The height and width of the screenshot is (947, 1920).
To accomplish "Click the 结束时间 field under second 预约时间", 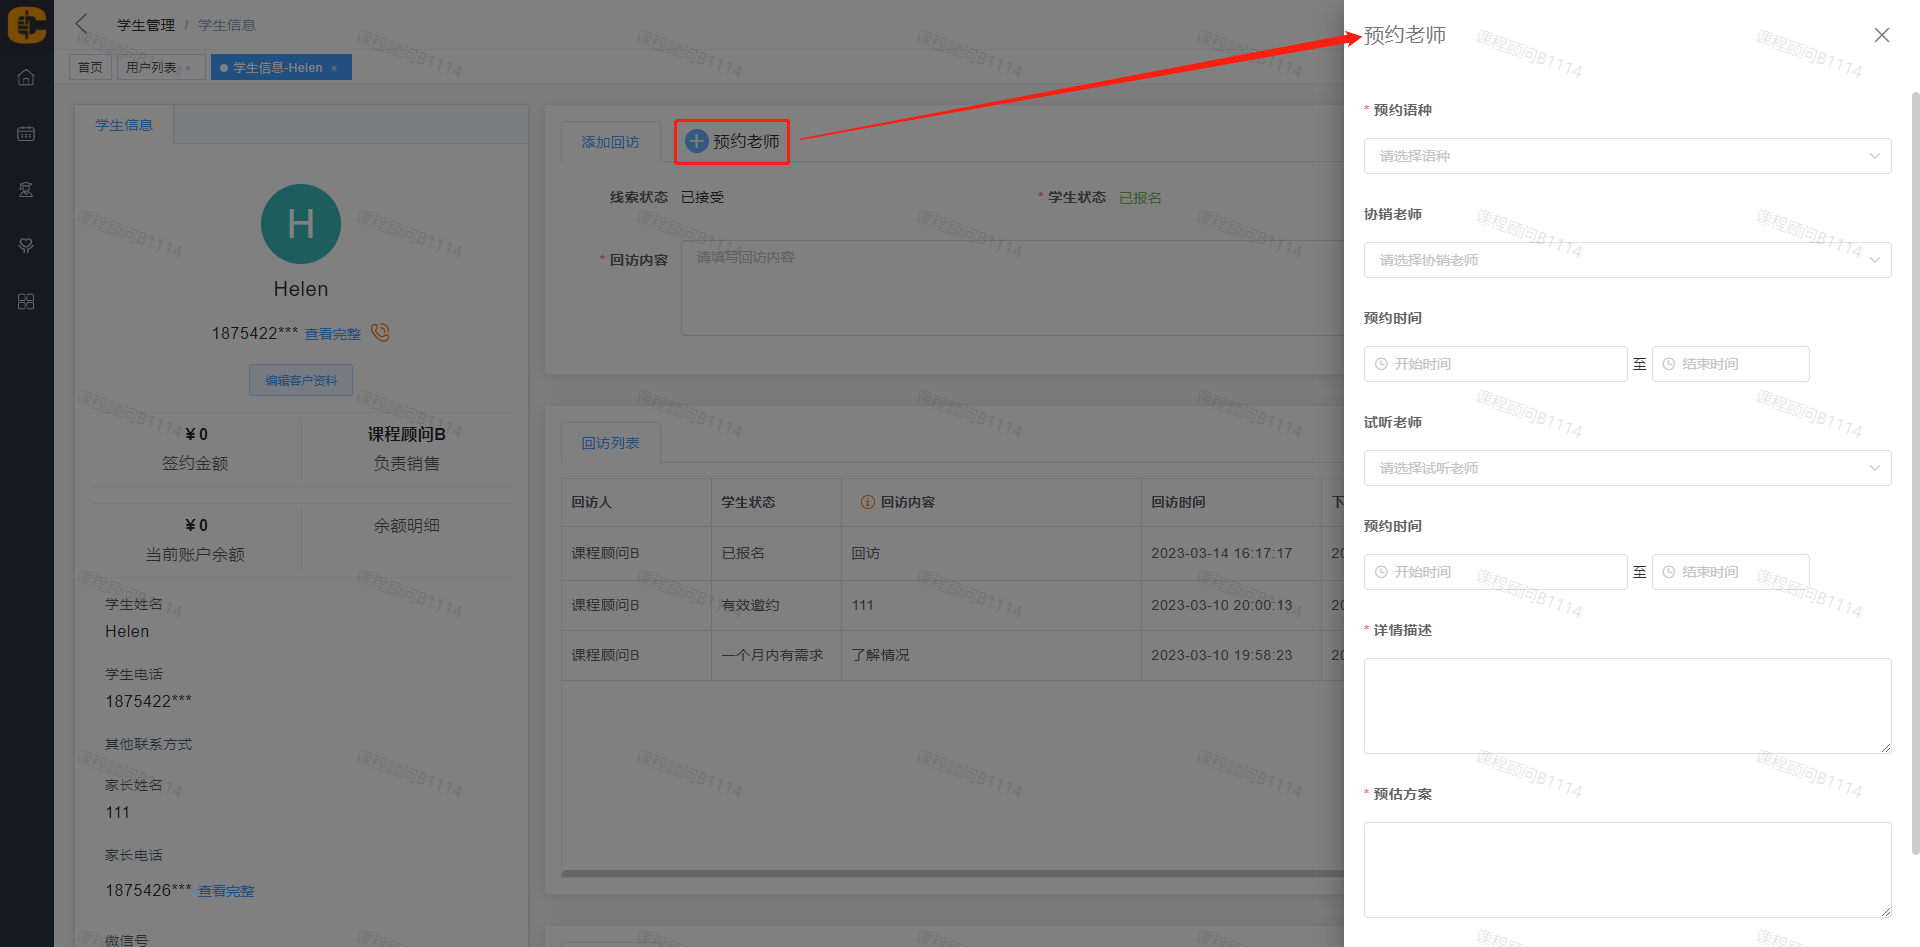I will 1730,572.
